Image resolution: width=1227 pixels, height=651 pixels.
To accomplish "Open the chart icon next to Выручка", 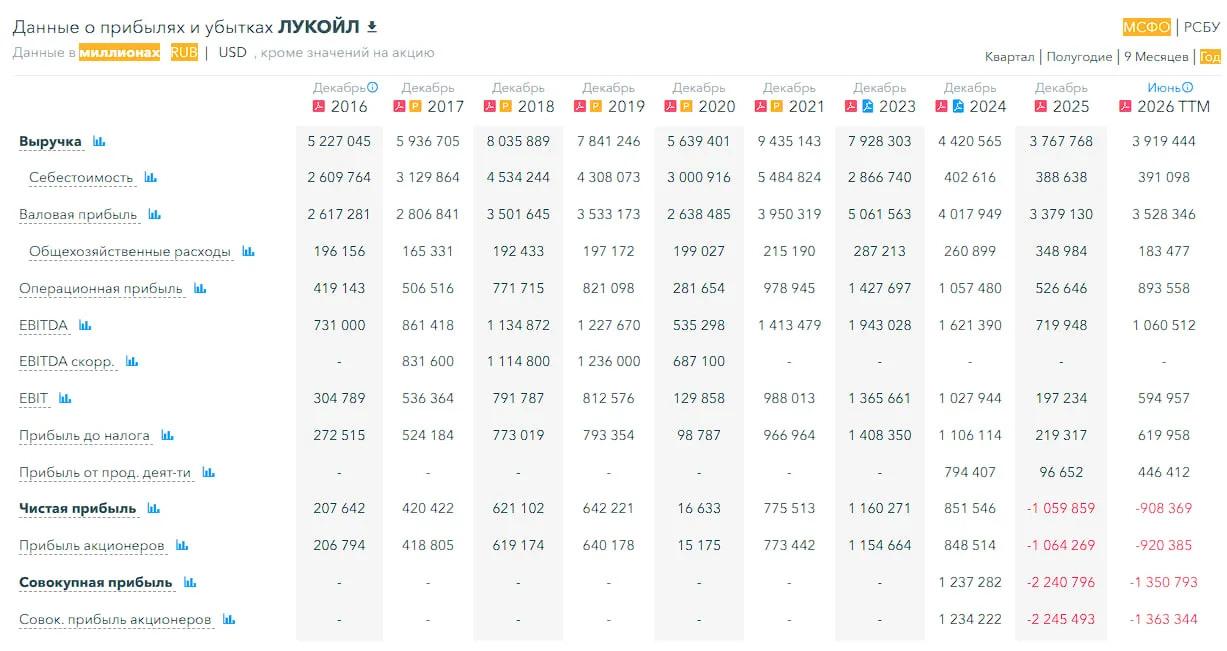I will [x=99, y=142].
